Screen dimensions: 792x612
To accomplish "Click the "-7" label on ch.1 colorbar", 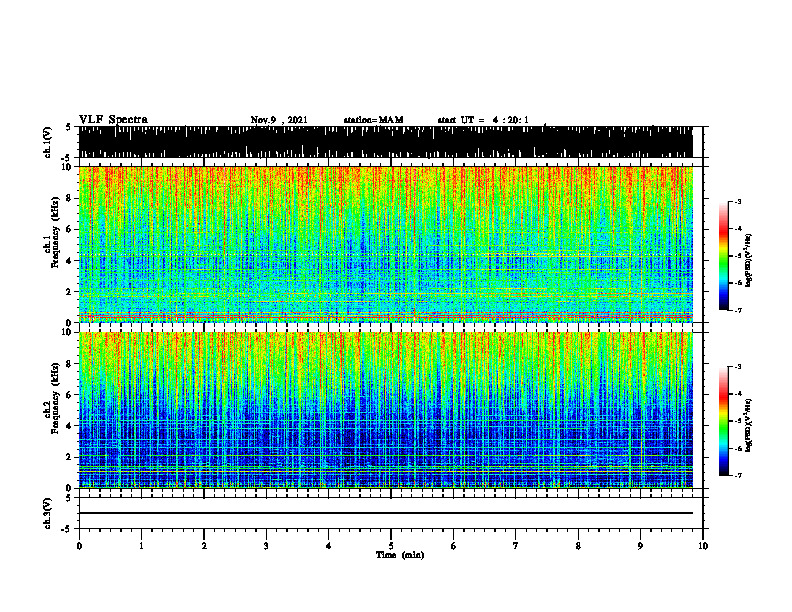I will [x=738, y=310].
